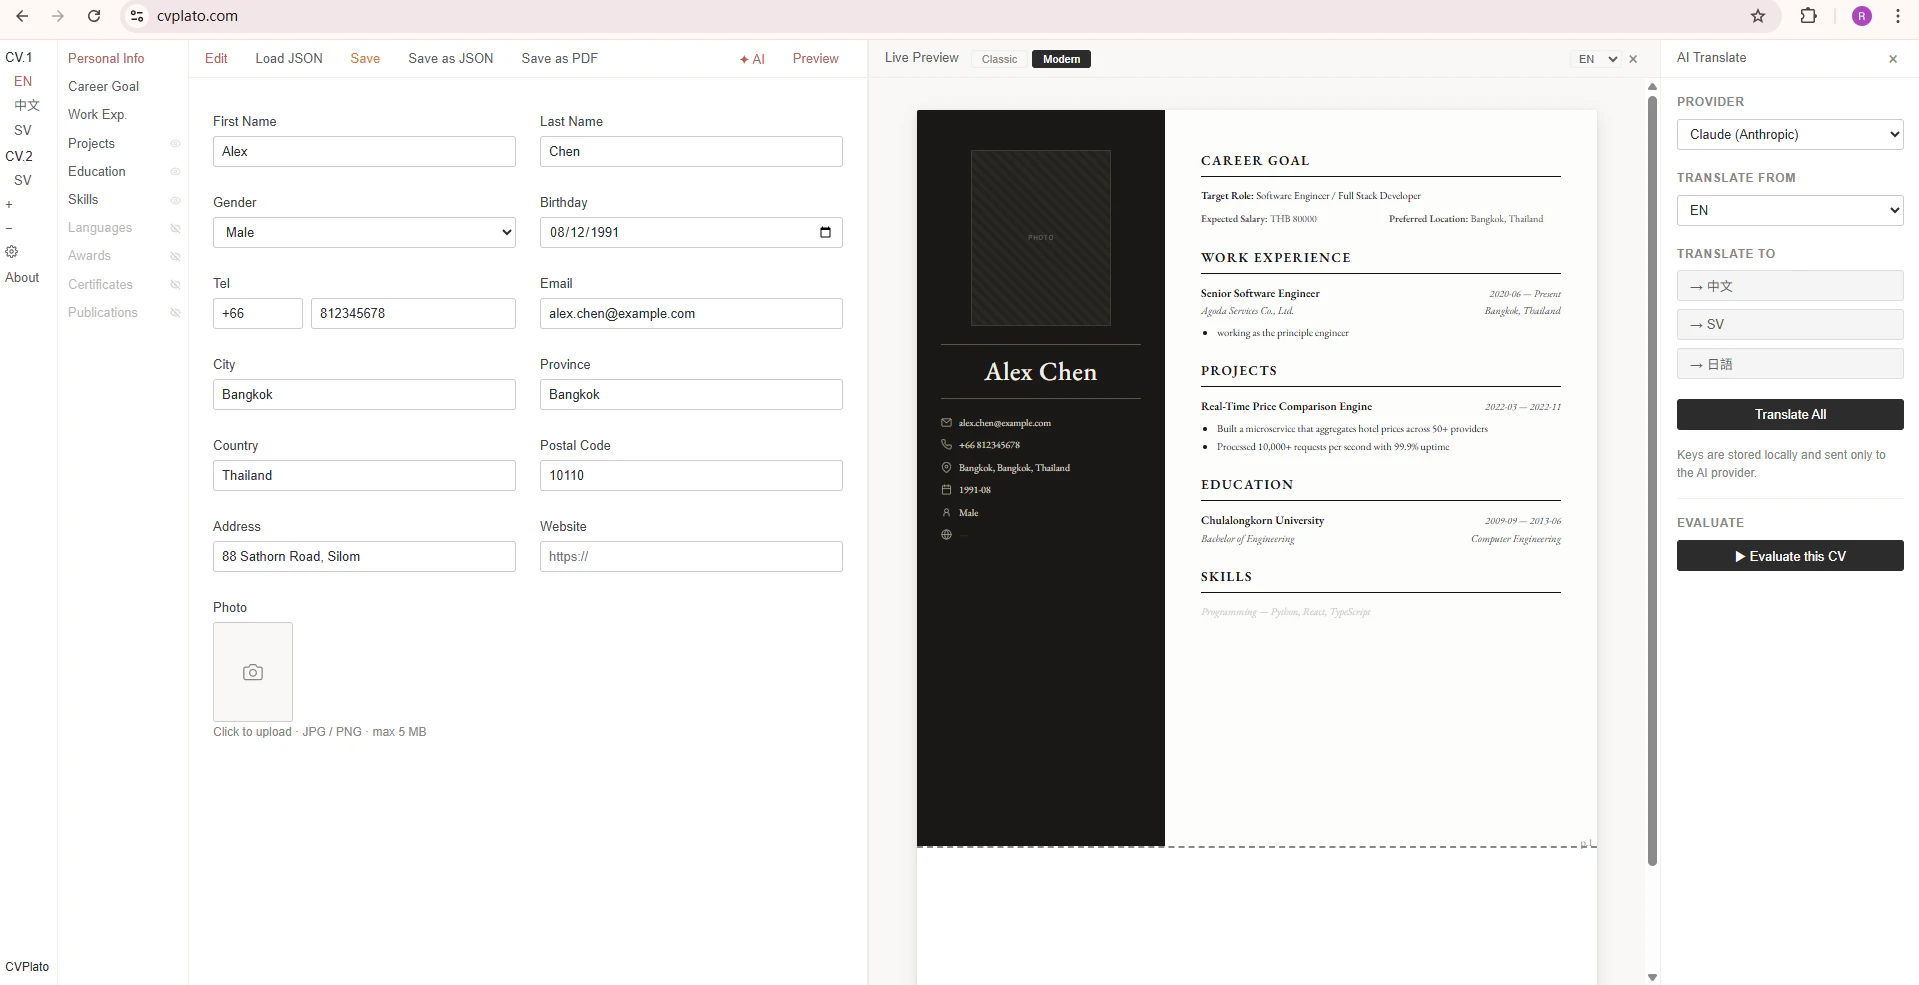Viewport: 1919px width, 985px height.
Task: Show the Publications section via eye icon
Action: (175, 313)
